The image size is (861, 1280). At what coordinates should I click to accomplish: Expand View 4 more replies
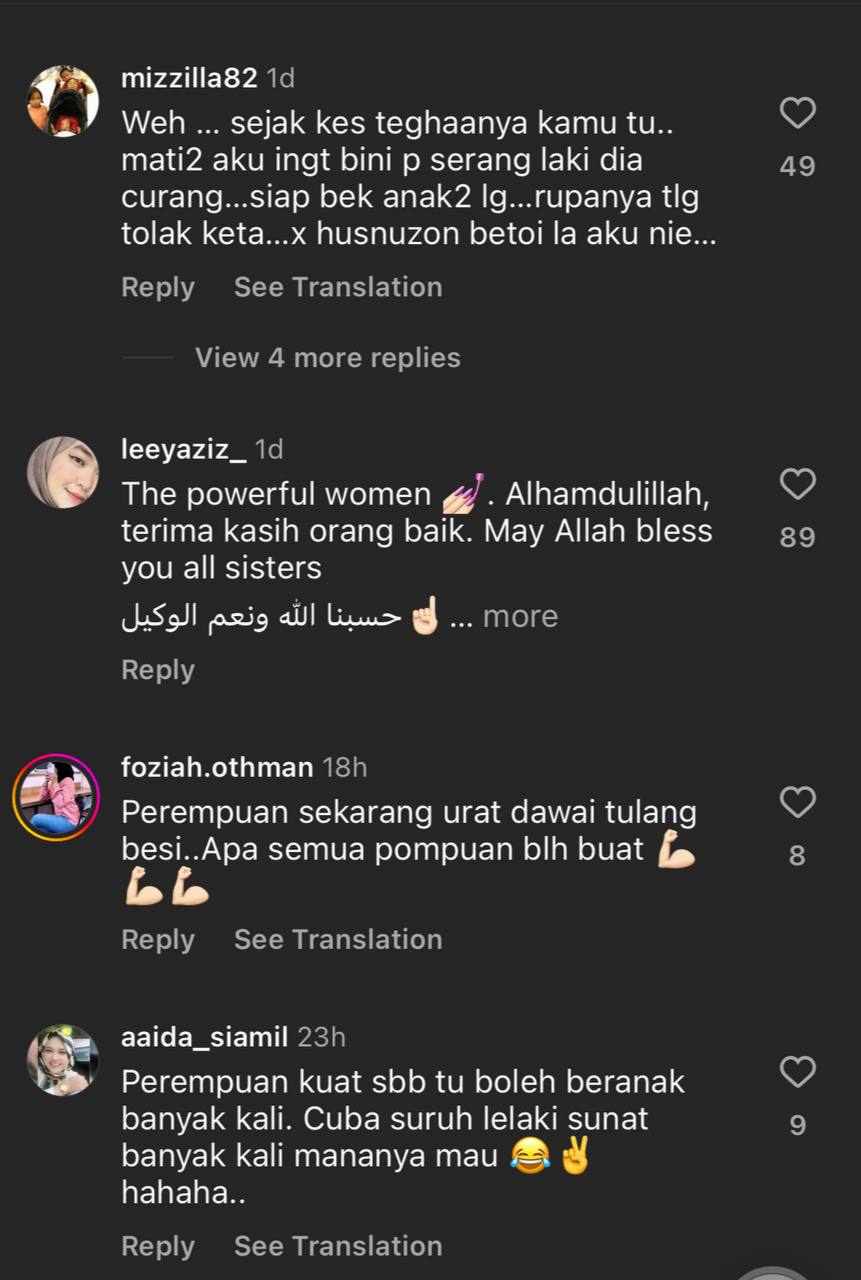pos(328,358)
